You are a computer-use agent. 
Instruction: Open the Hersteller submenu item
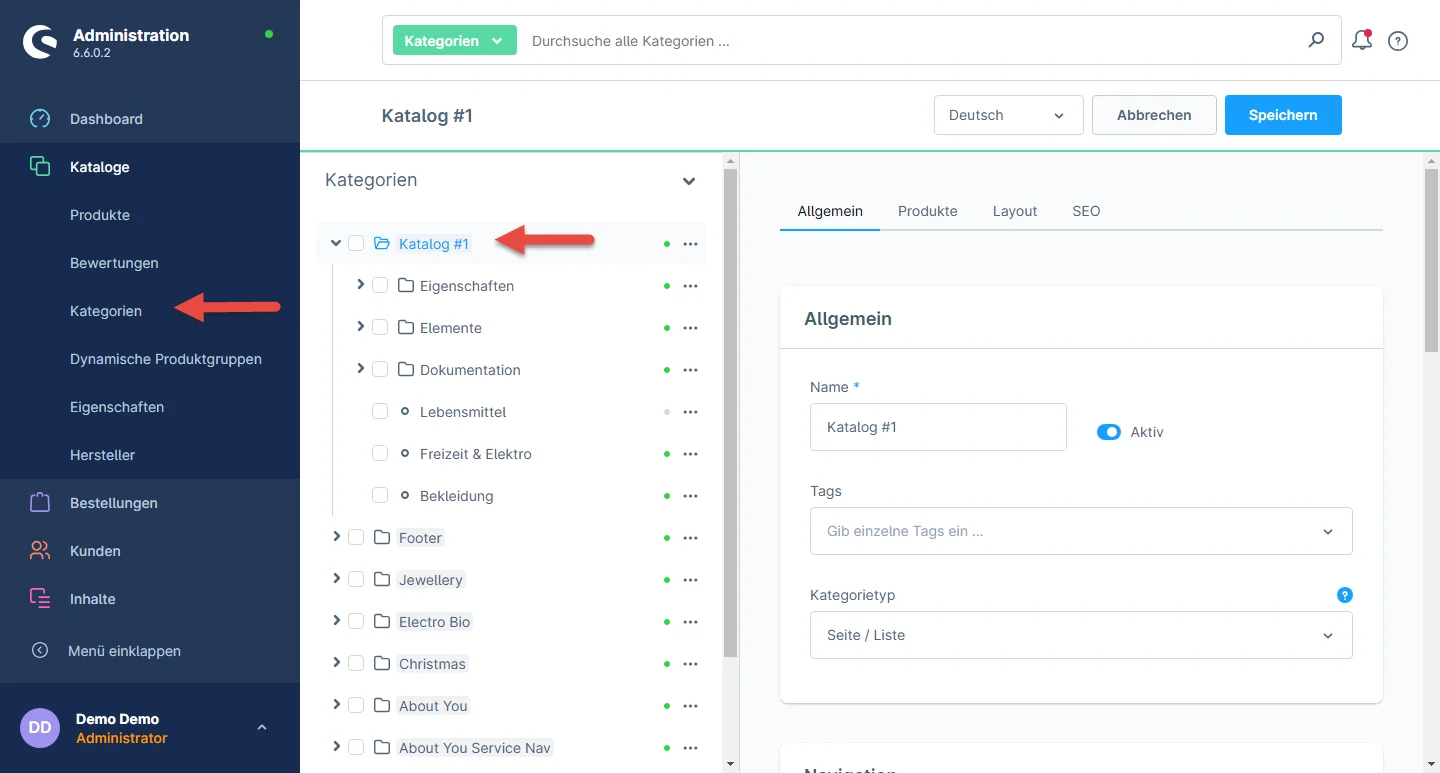[x=102, y=455]
